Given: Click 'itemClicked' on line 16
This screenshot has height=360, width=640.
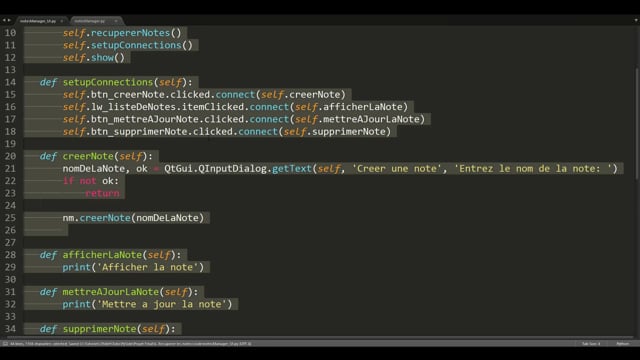Looking at the screenshot, I should click(x=213, y=107).
